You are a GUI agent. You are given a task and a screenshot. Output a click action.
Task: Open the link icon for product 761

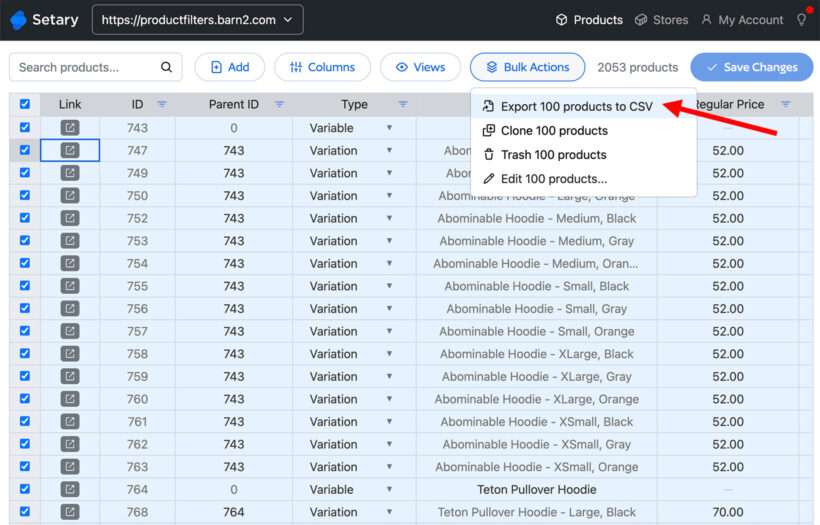[x=70, y=421]
